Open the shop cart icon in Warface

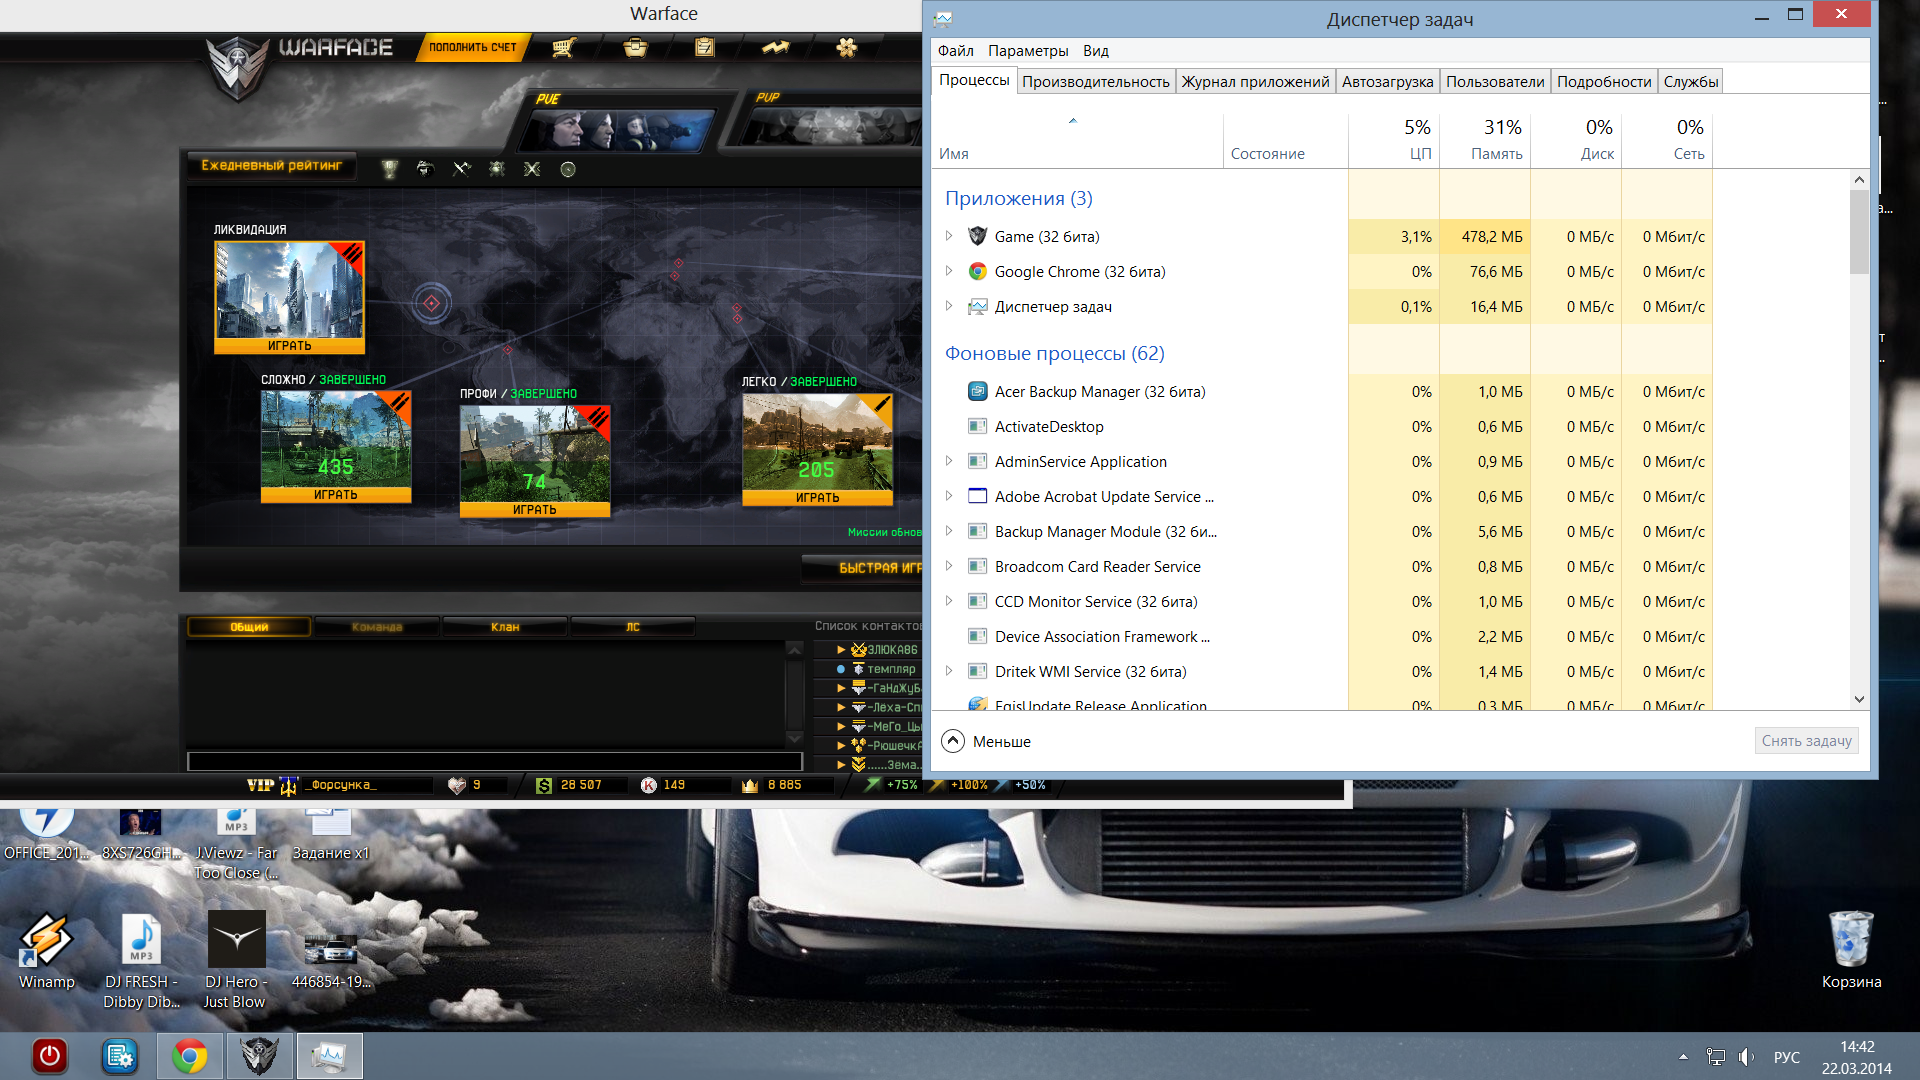(563, 47)
